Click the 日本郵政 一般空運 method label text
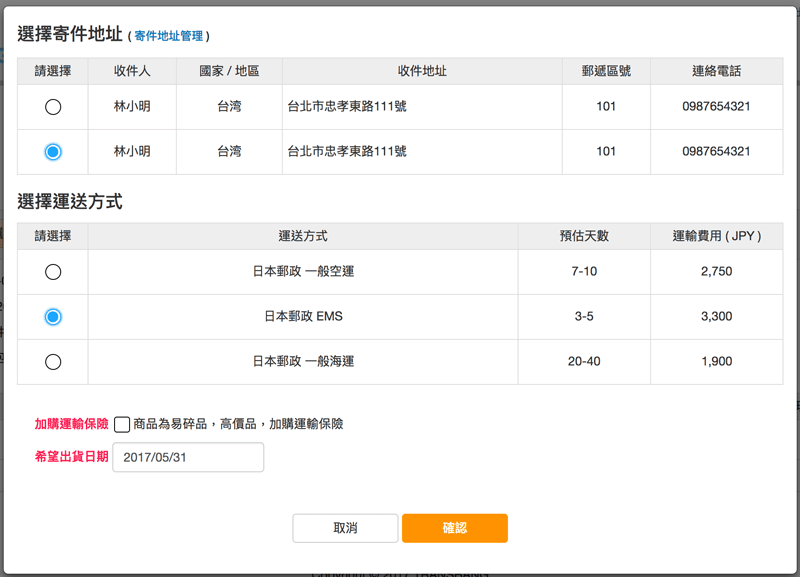 coord(303,272)
